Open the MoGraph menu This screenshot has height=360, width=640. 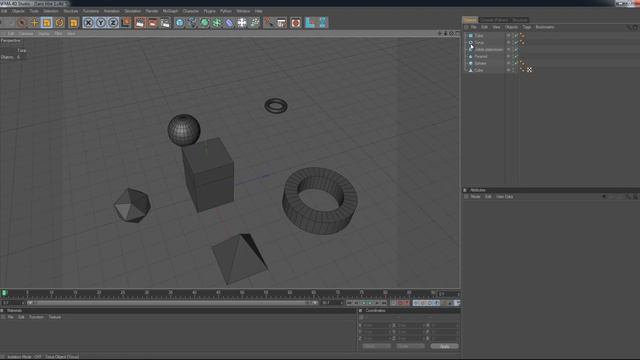170,11
